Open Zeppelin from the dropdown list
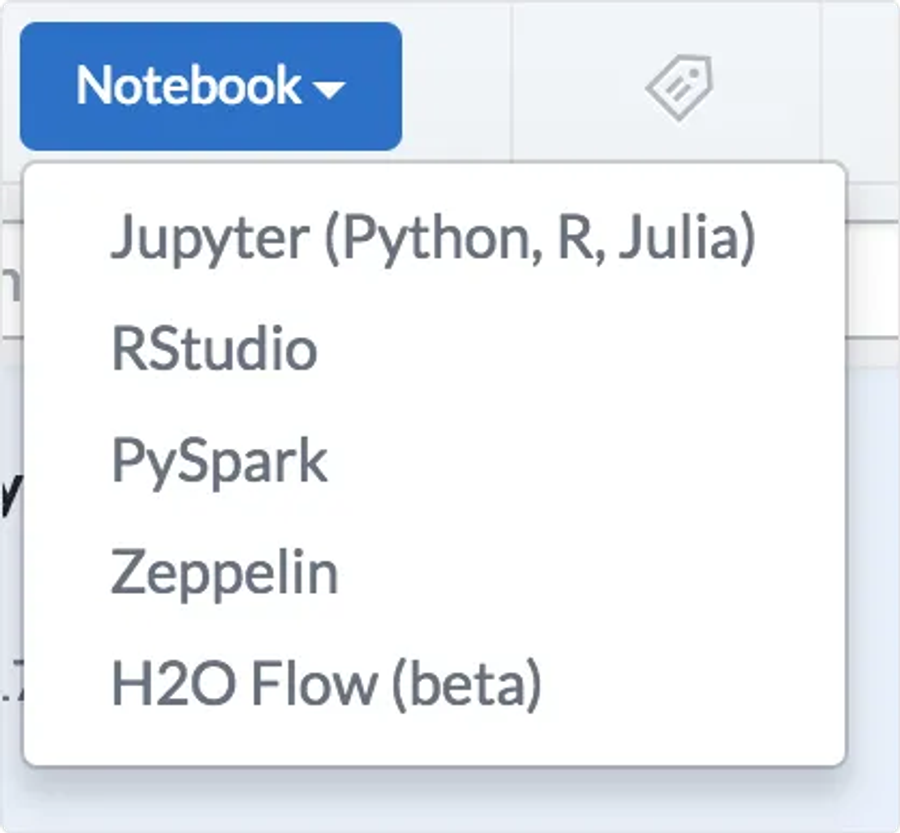The width and height of the screenshot is (900, 833). click(224, 573)
